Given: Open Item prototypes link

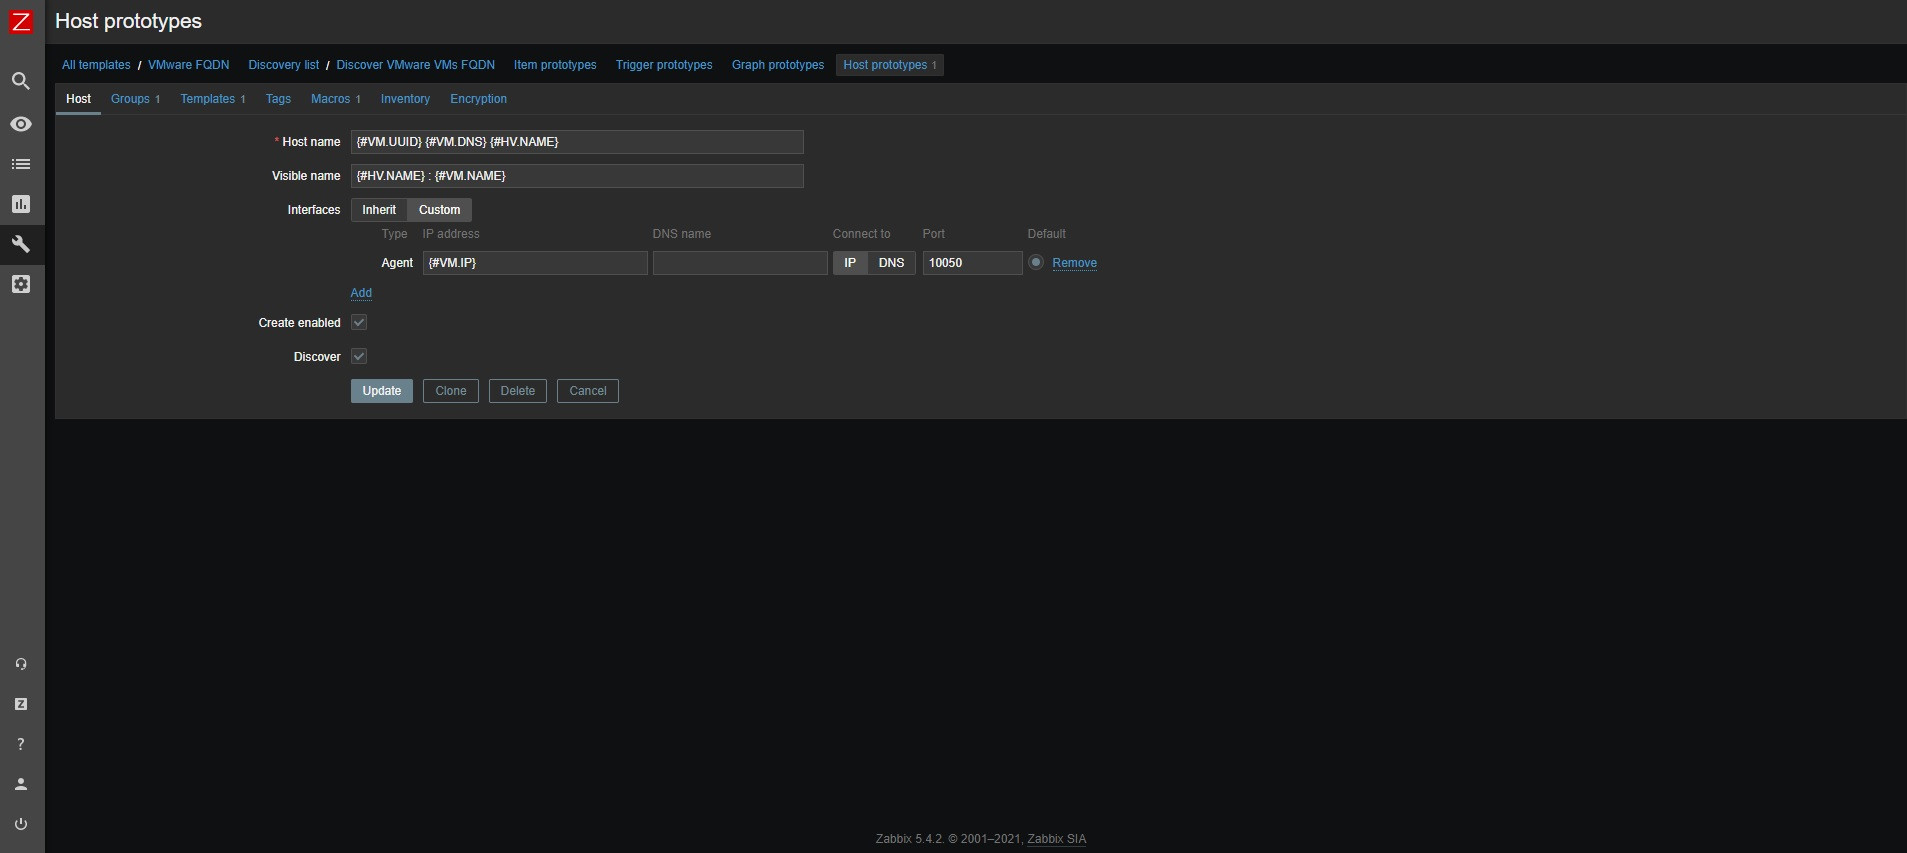Looking at the screenshot, I should [555, 65].
